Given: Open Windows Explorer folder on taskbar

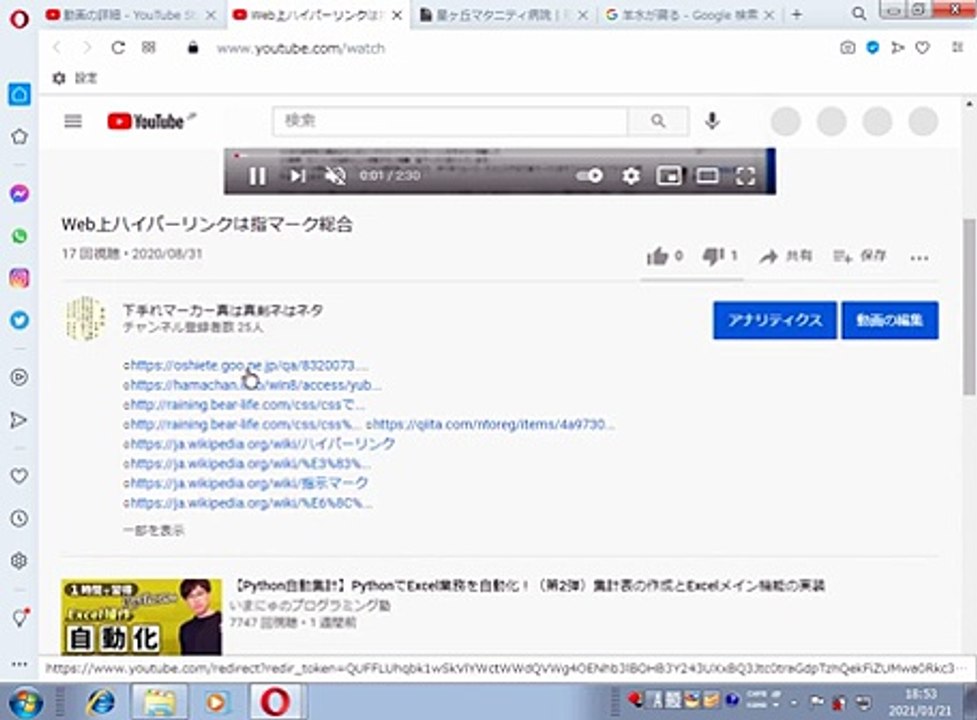Looking at the screenshot, I should point(159,702).
